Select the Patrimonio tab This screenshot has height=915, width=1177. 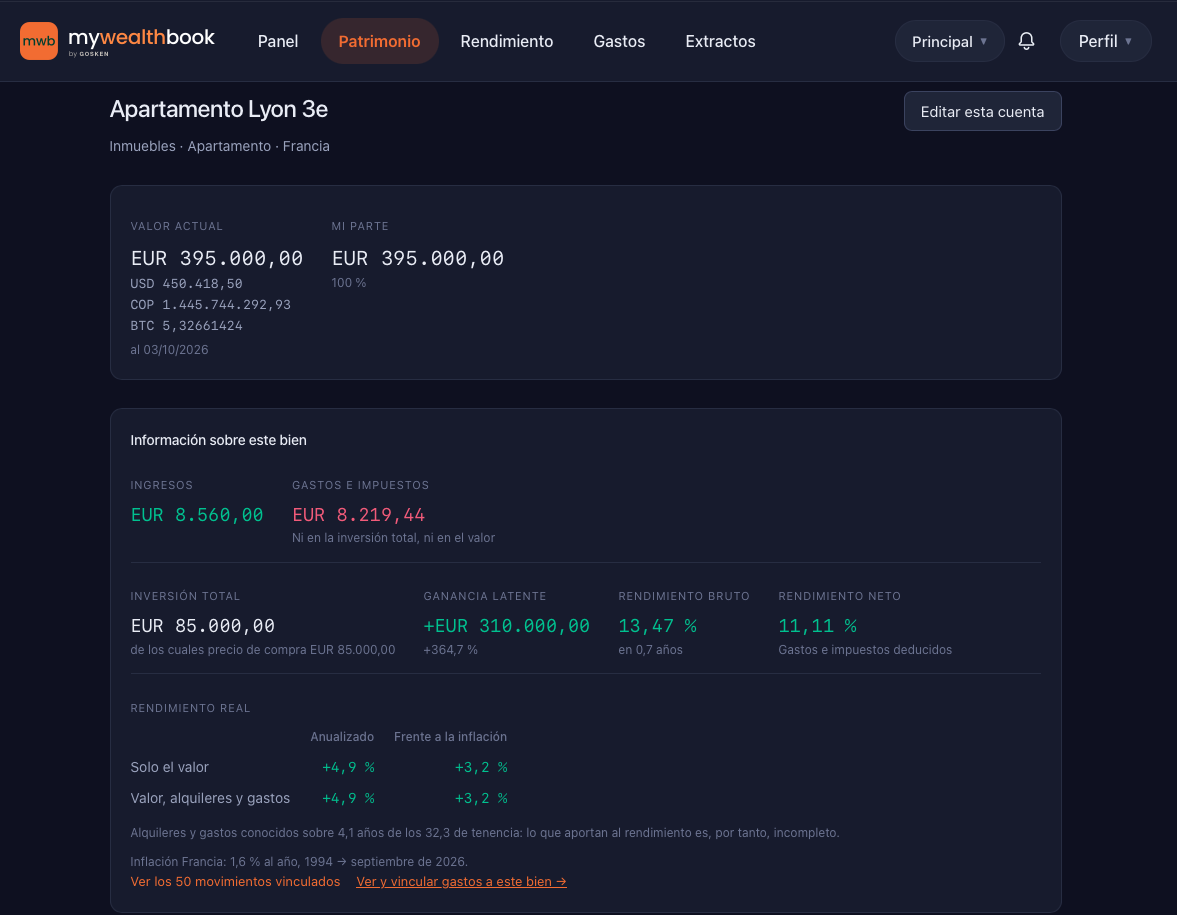coord(379,41)
